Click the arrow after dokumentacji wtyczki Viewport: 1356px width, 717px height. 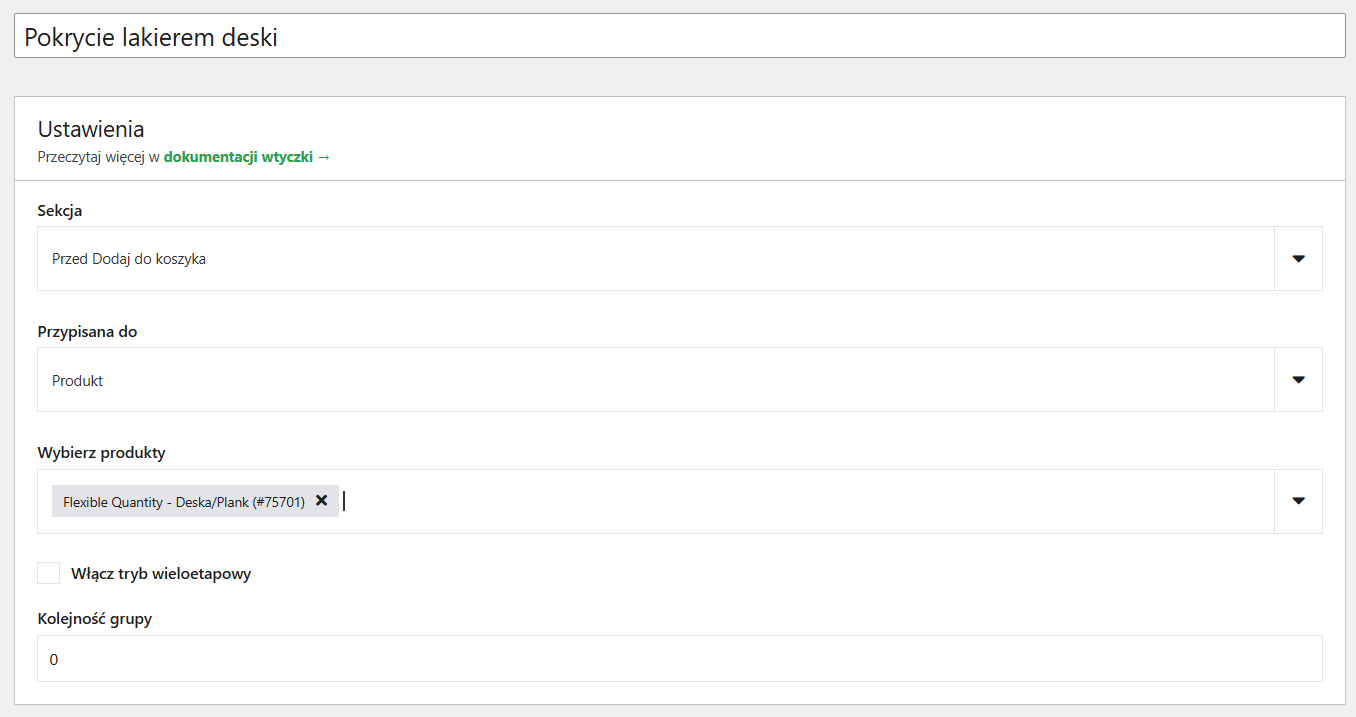click(324, 157)
